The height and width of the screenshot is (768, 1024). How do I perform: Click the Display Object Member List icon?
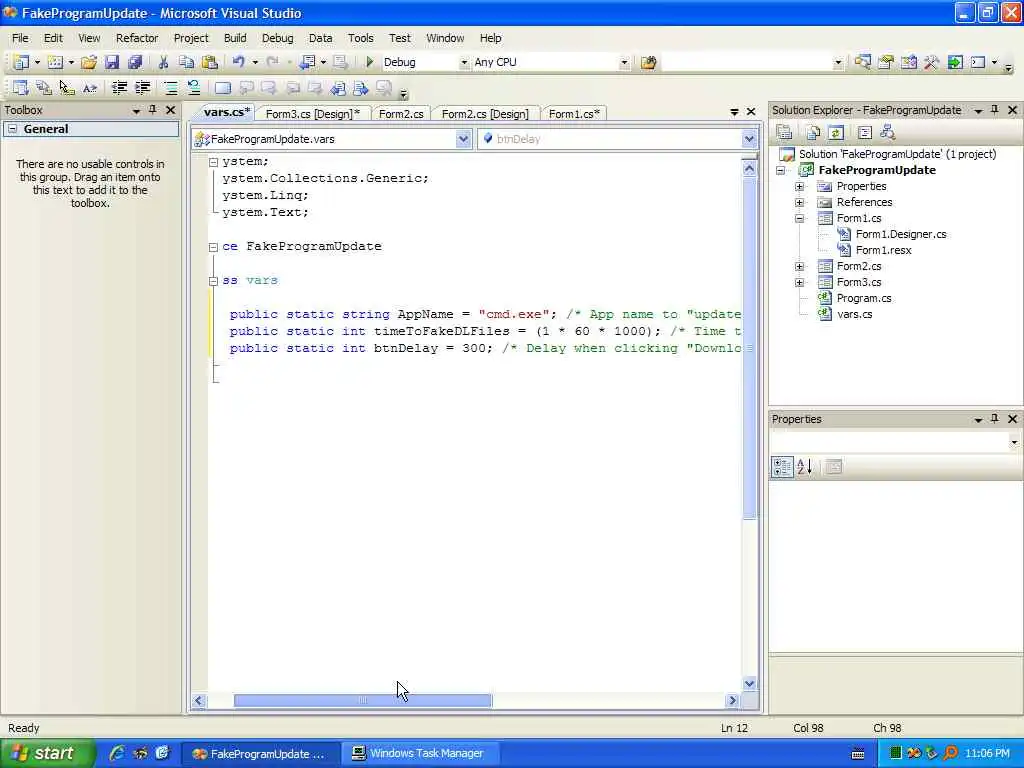click(x=21, y=88)
